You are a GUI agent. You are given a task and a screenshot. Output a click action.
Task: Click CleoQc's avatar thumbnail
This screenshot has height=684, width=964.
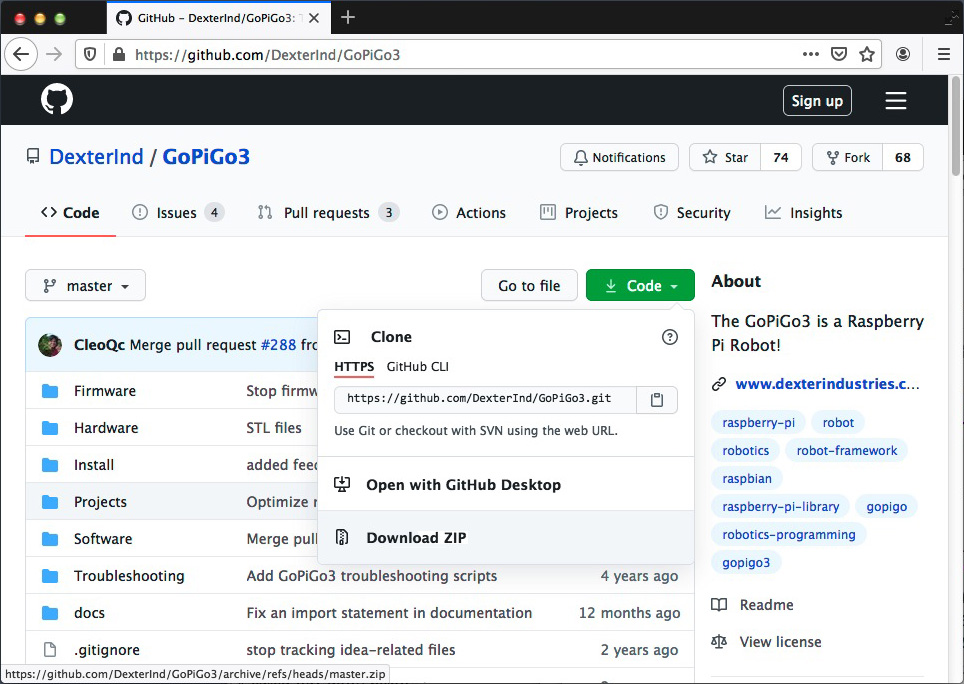point(50,345)
